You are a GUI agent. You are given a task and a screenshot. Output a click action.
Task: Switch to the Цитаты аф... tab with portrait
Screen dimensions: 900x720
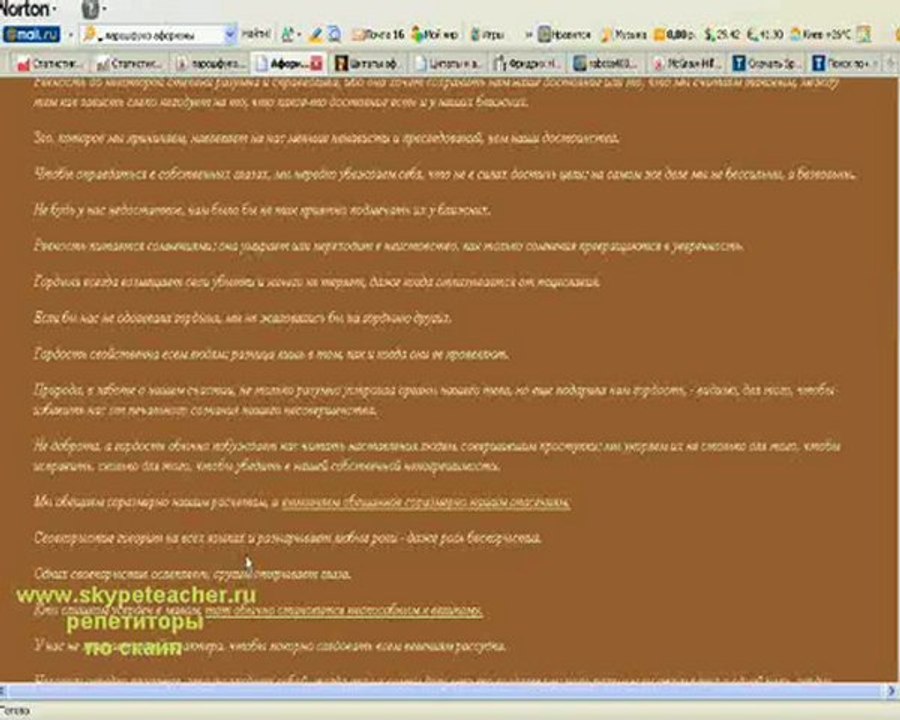[367, 63]
